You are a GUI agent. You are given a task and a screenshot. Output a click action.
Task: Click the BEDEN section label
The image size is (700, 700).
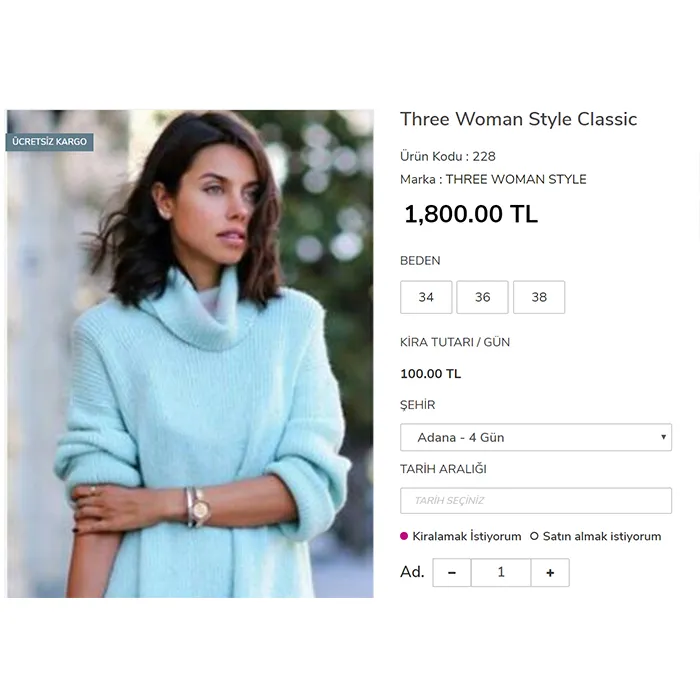420,261
